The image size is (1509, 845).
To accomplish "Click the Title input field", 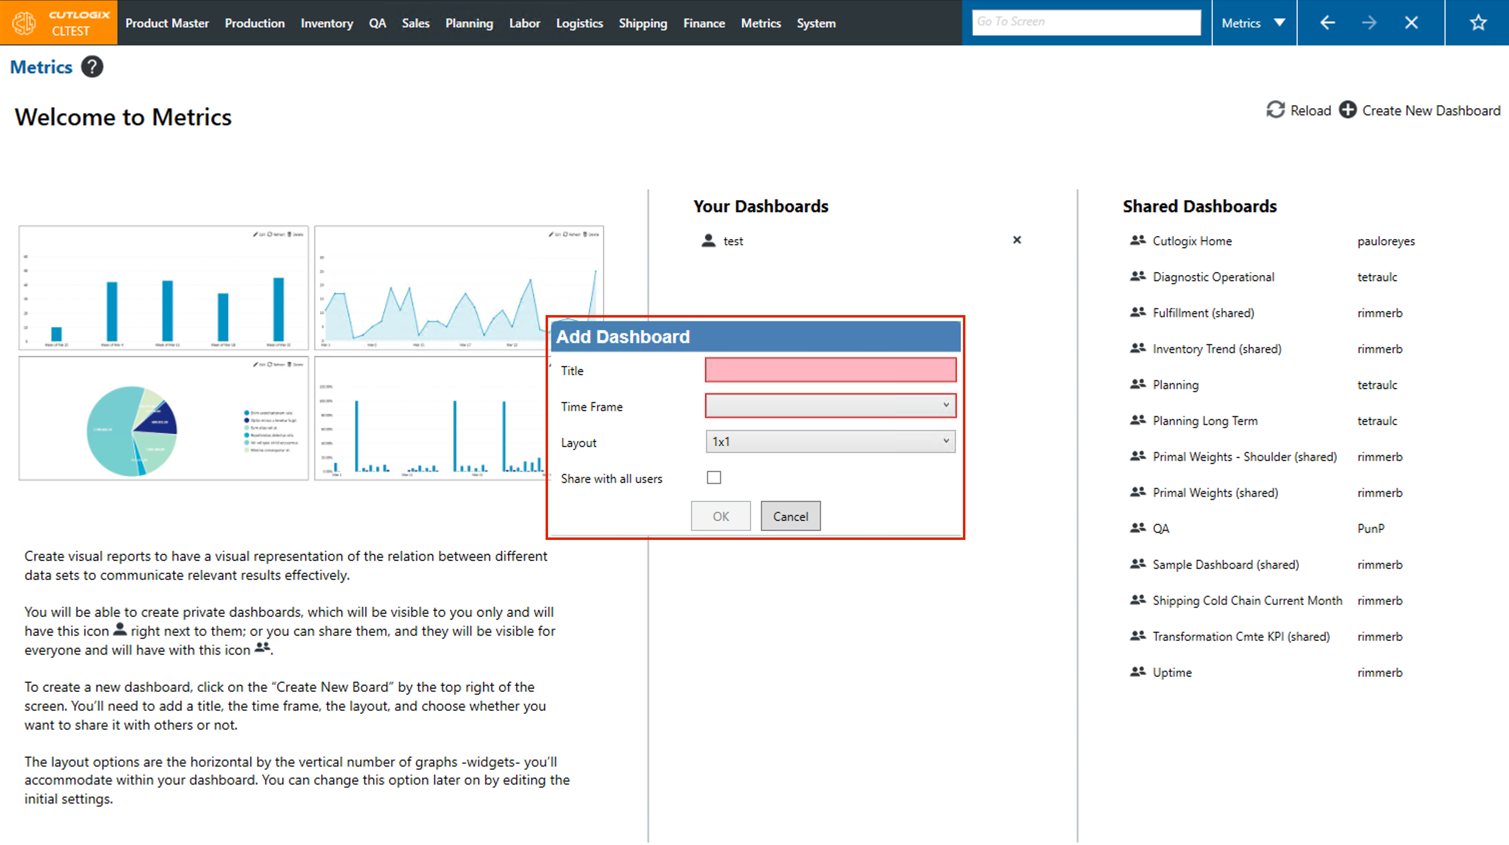I will tap(830, 370).
